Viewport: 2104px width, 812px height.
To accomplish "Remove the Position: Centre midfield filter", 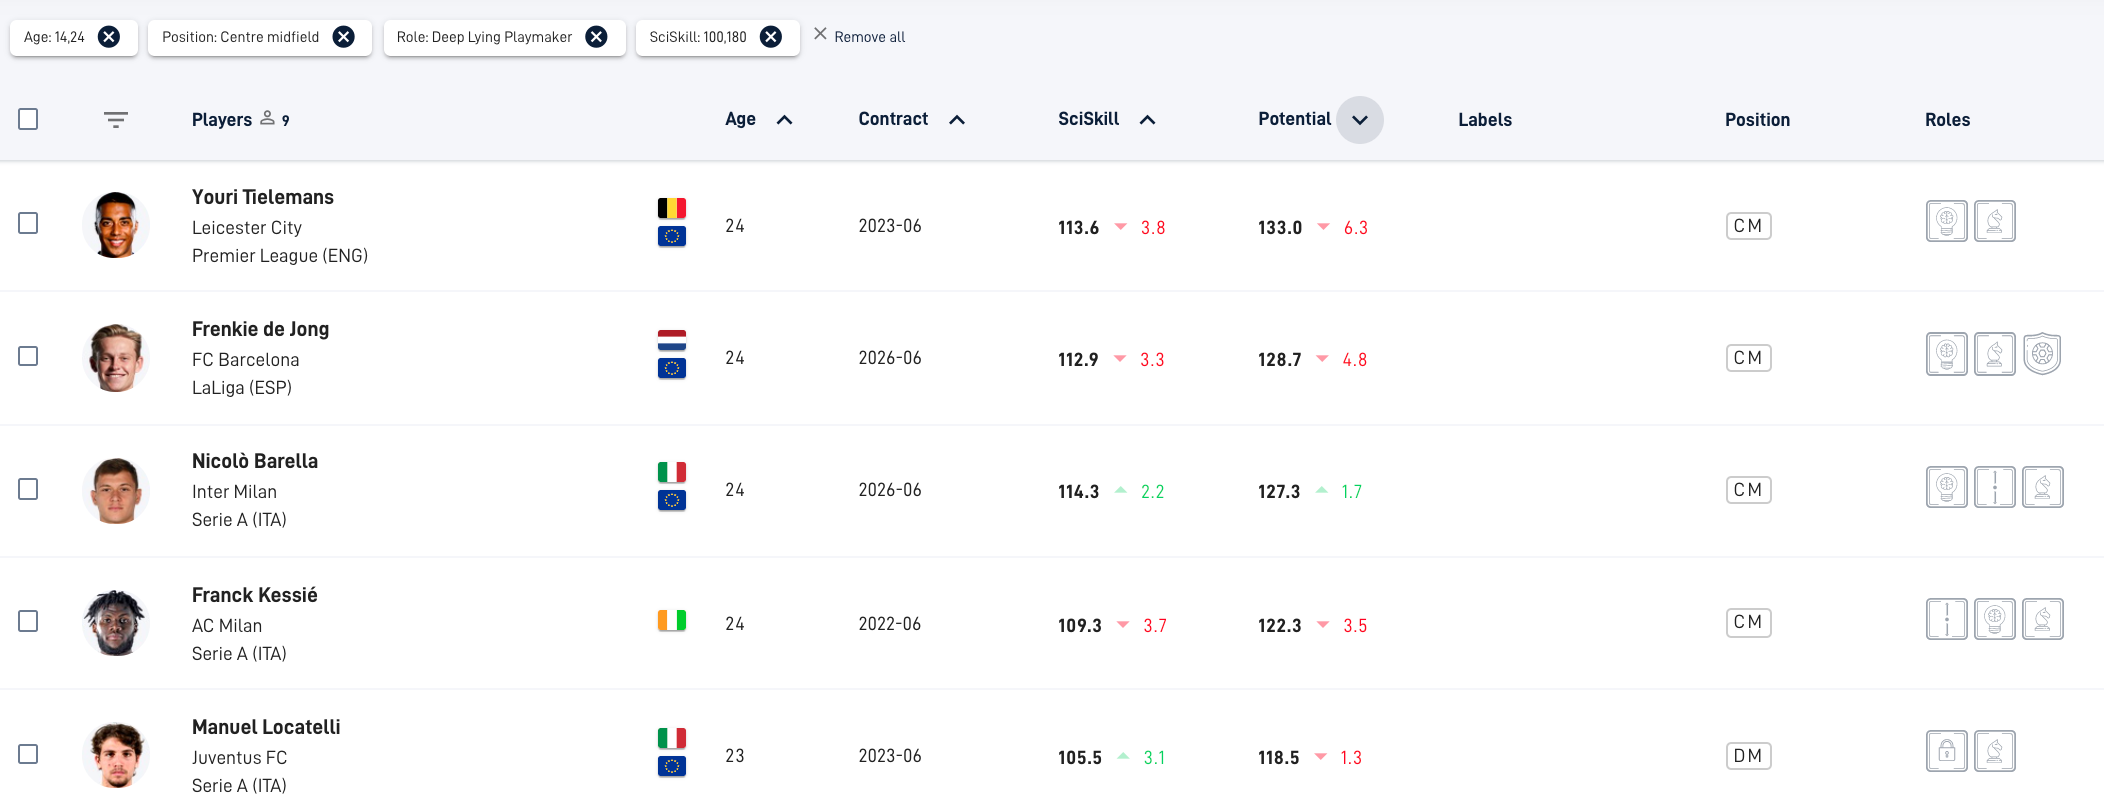I will [343, 37].
